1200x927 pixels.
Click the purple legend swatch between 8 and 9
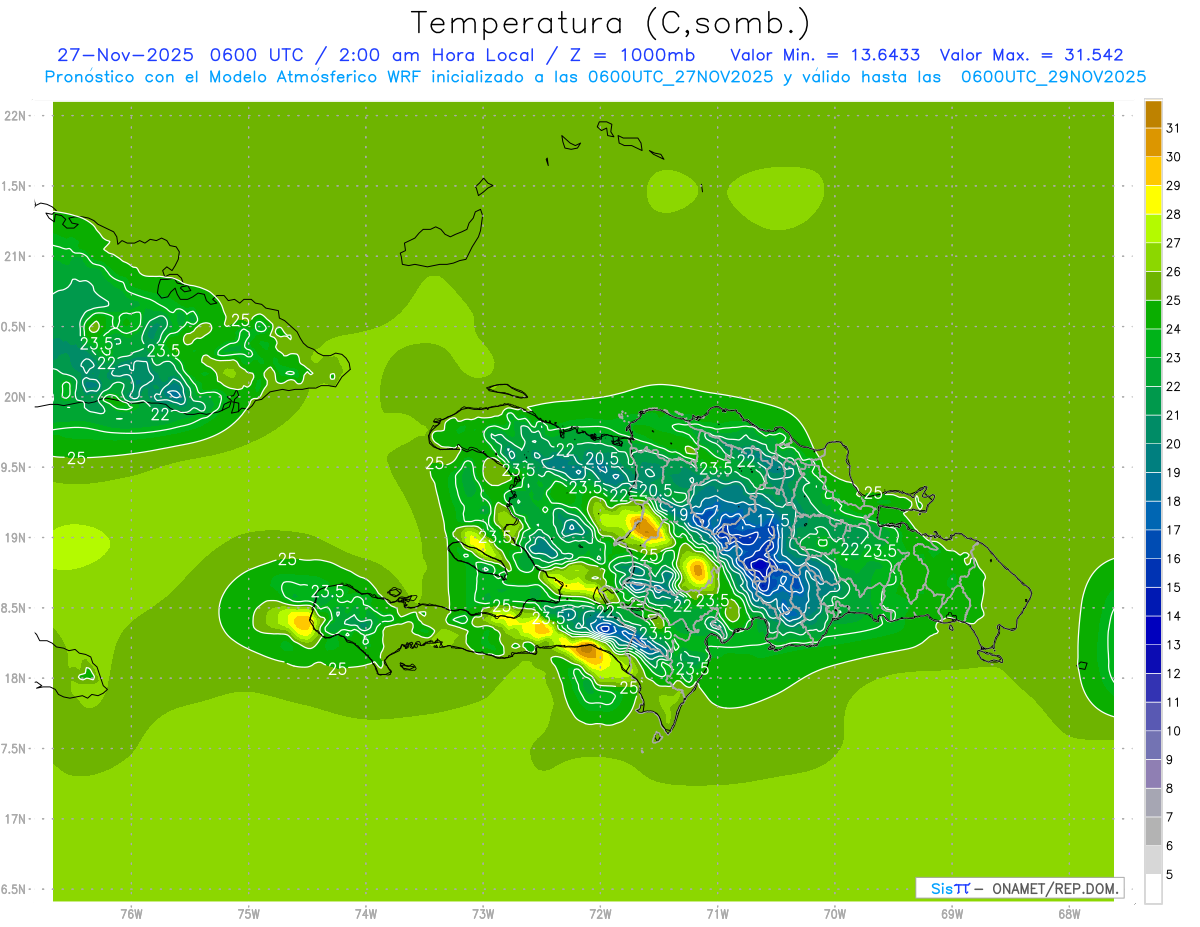(1153, 774)
